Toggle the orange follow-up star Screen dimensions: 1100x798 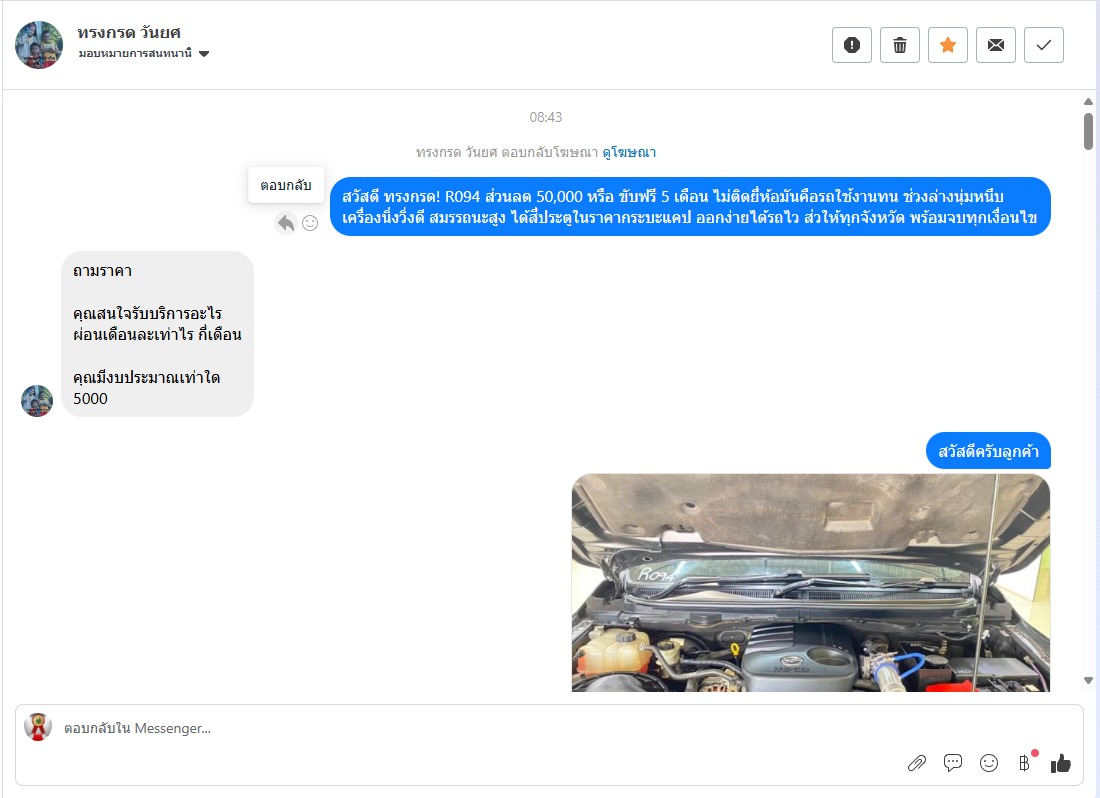pyautogui.click(x=948, y=45)
